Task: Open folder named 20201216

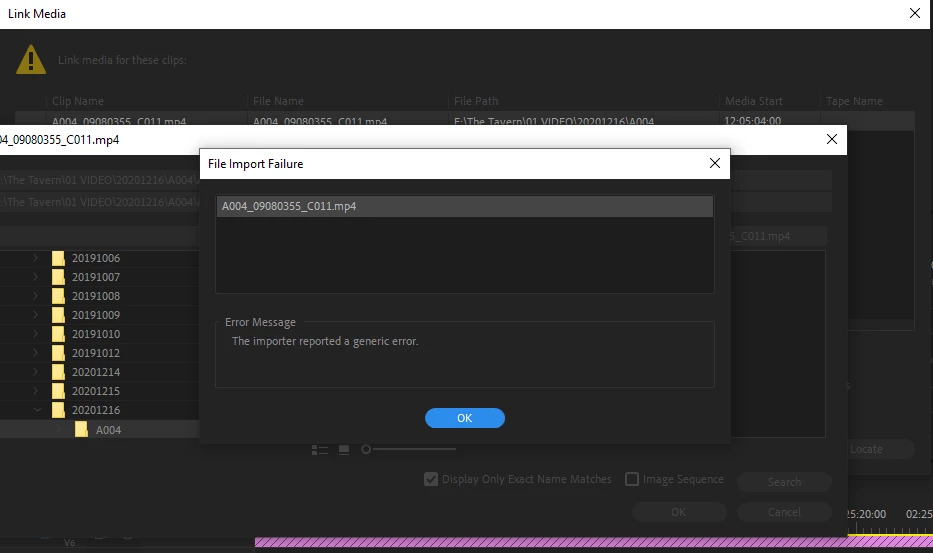Action: [x=96, y=410]
